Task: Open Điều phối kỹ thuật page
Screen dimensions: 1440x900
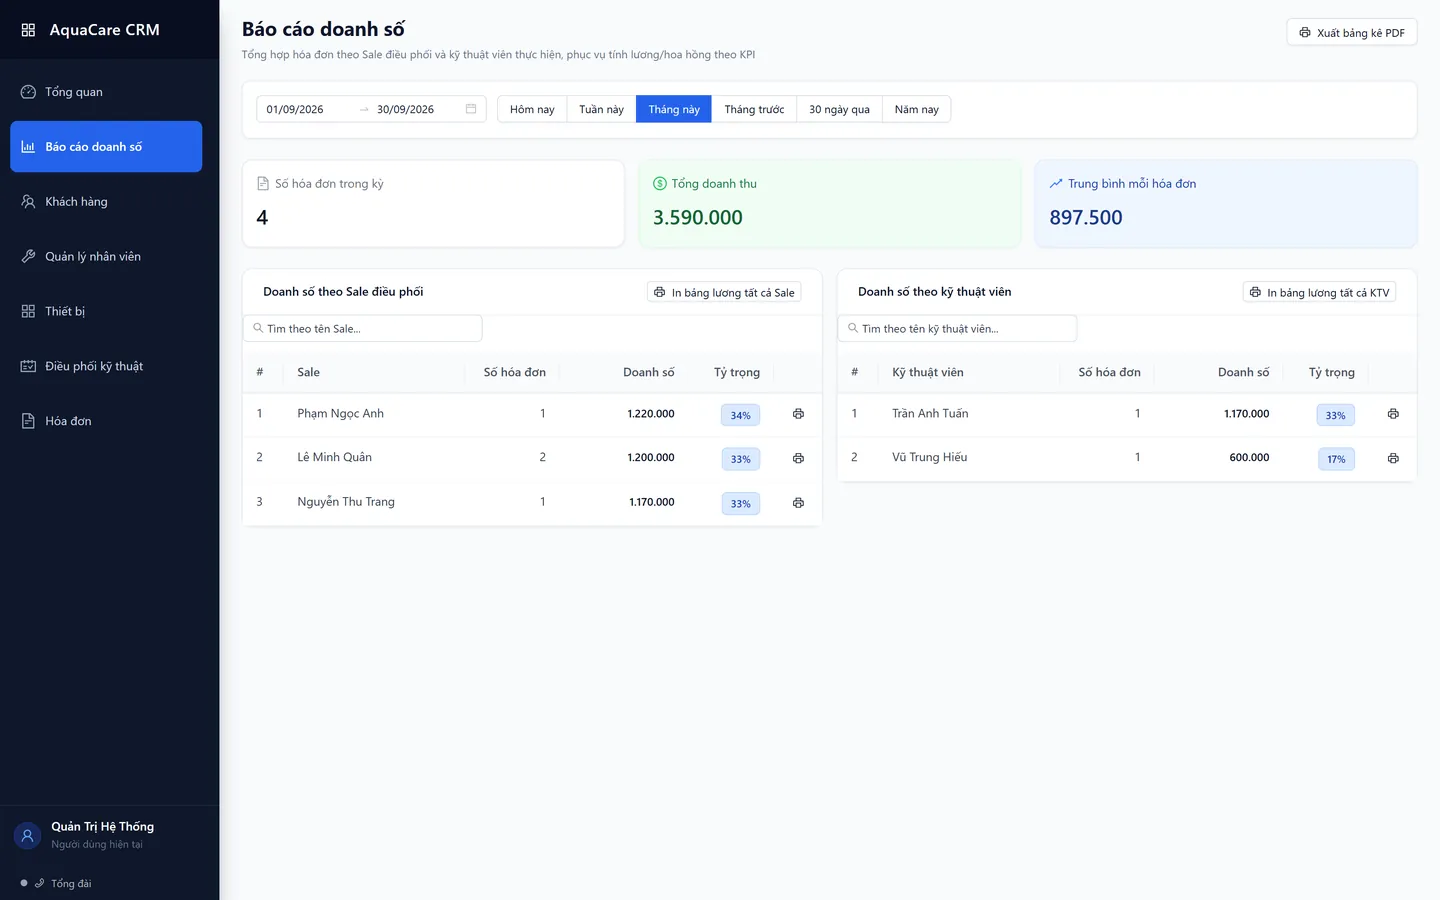Action: click(106, 367)
